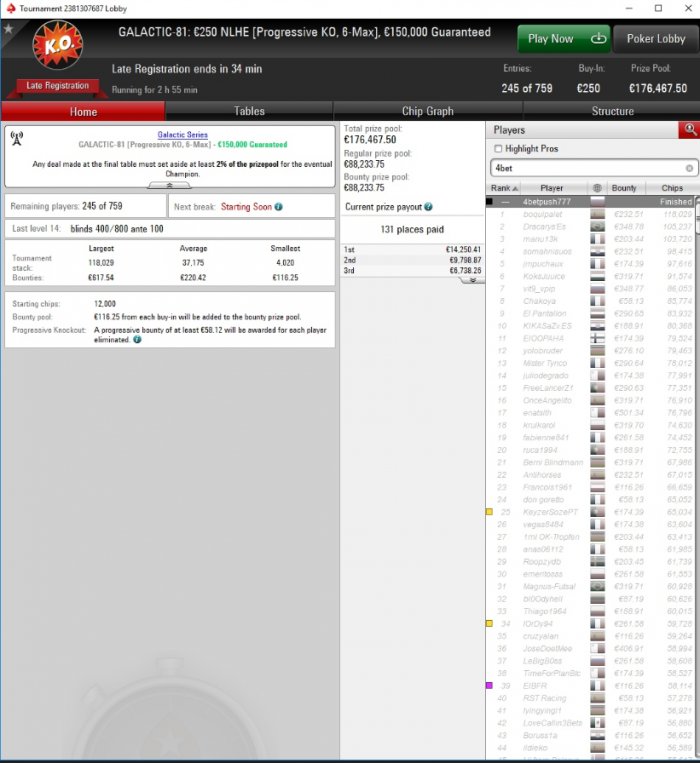Click yellow color tag beside KeyzerSozePT

pyautogui.click(x=489, y=512)
